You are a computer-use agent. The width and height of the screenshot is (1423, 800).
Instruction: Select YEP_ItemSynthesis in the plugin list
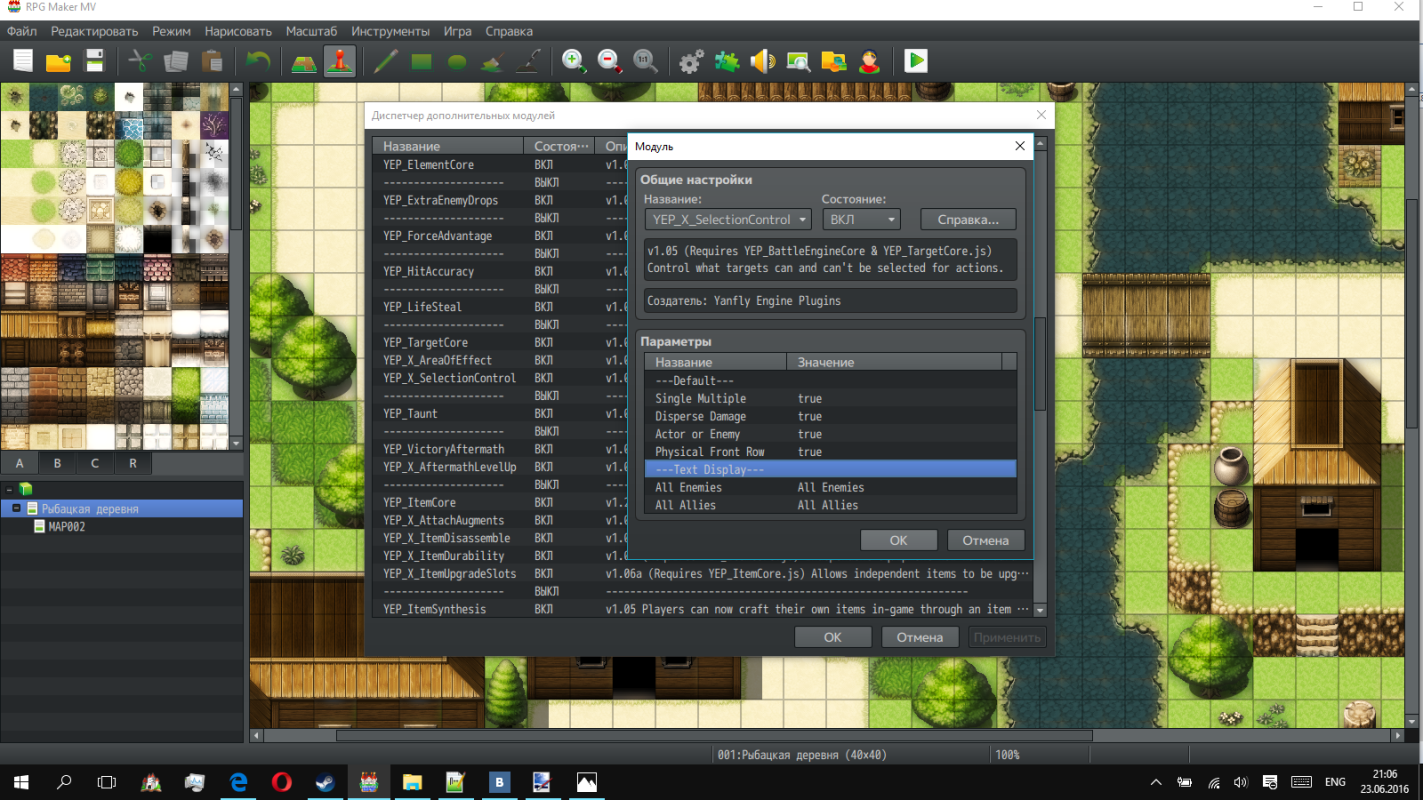pyautogui.click(x=434, y=609)
